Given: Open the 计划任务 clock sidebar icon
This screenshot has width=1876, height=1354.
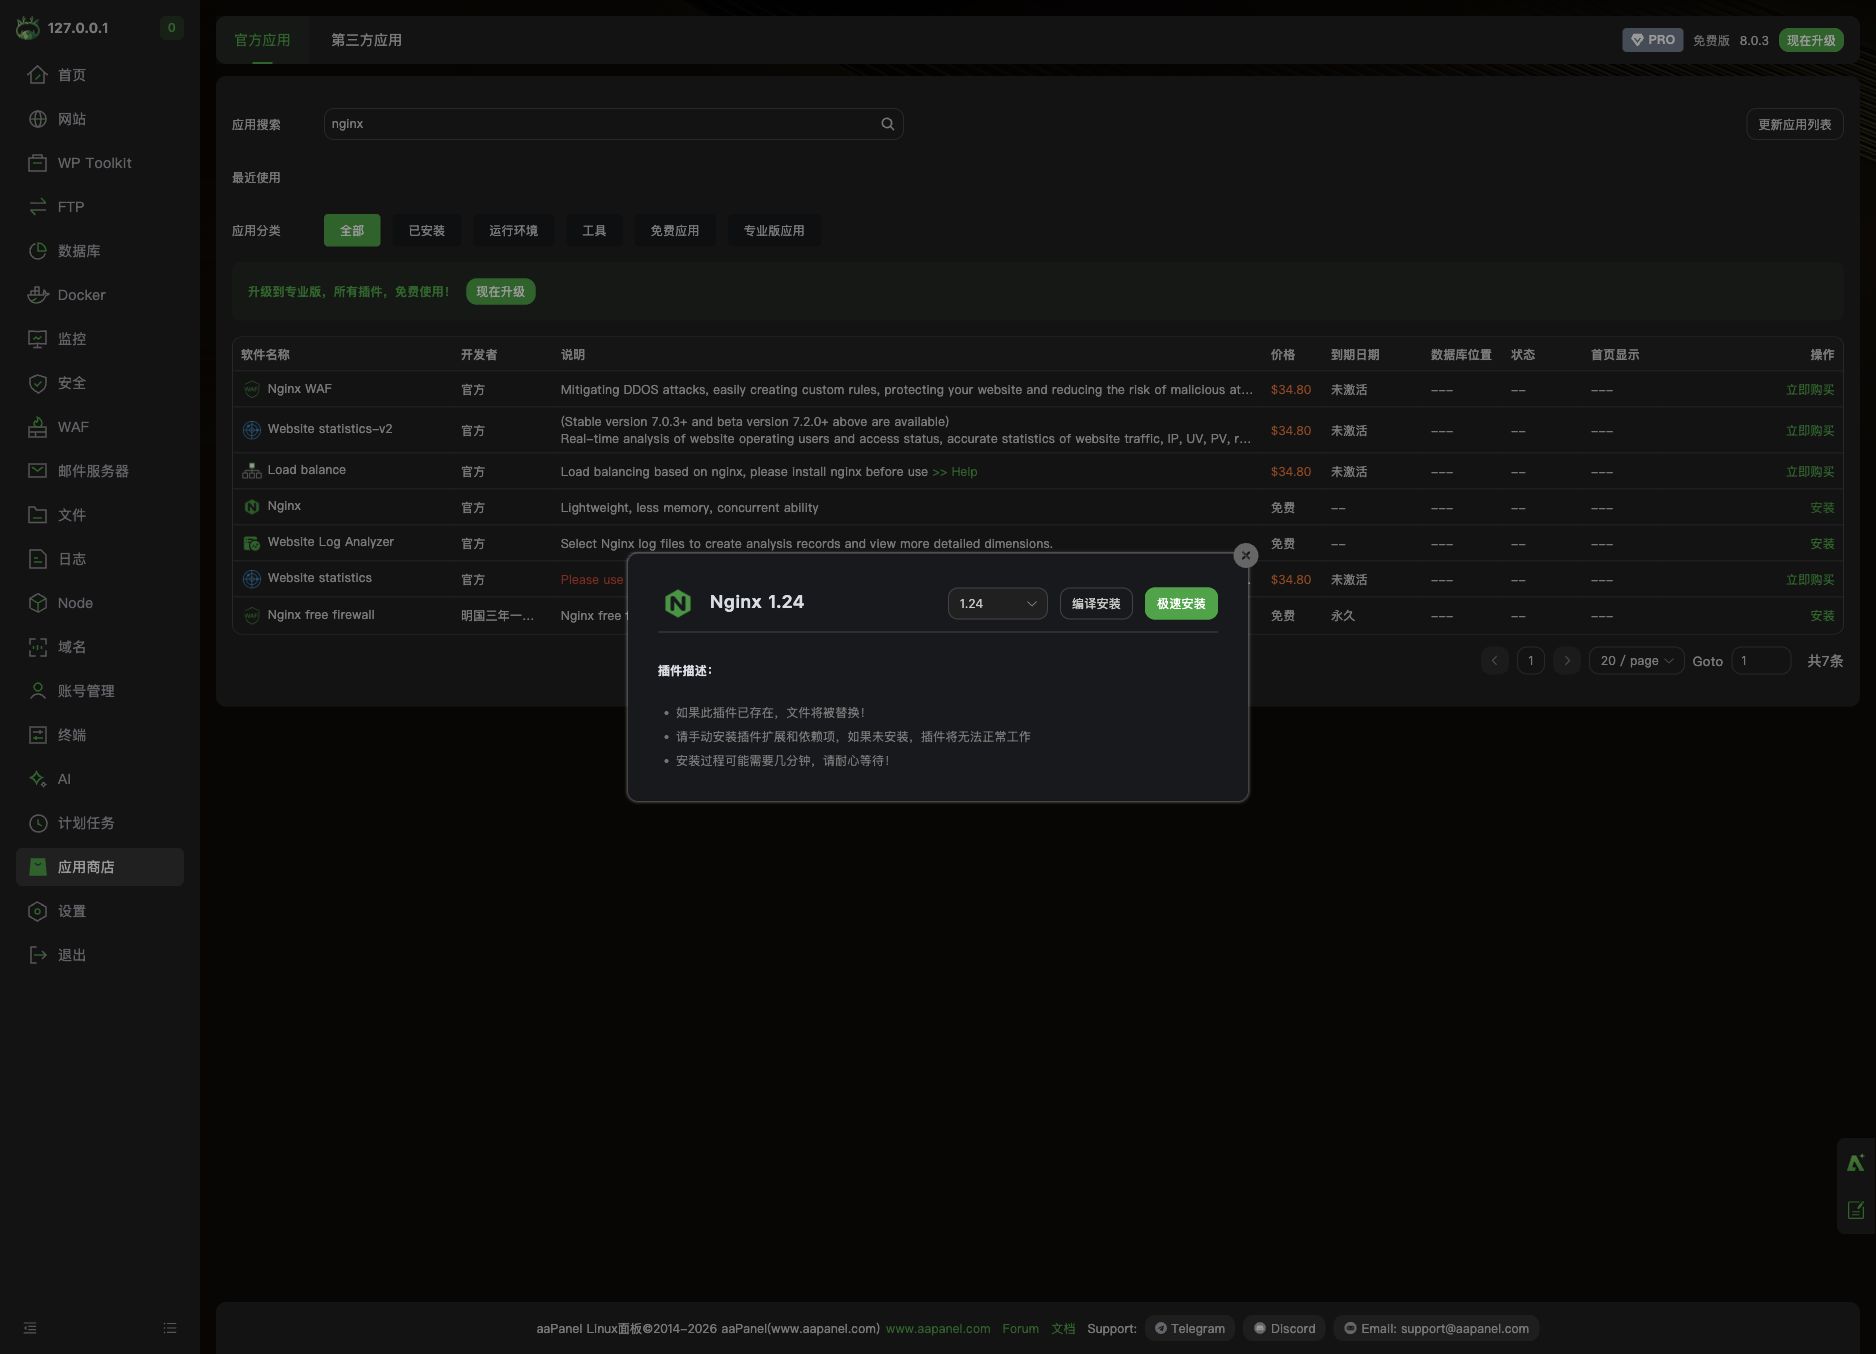Looking at the screenshot, I should tap(38, 823).
